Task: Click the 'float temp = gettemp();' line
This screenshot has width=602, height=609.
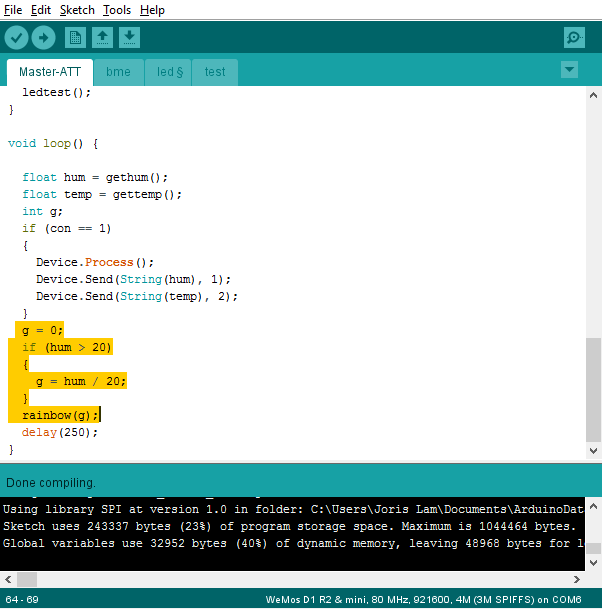Action: [102, 194]
